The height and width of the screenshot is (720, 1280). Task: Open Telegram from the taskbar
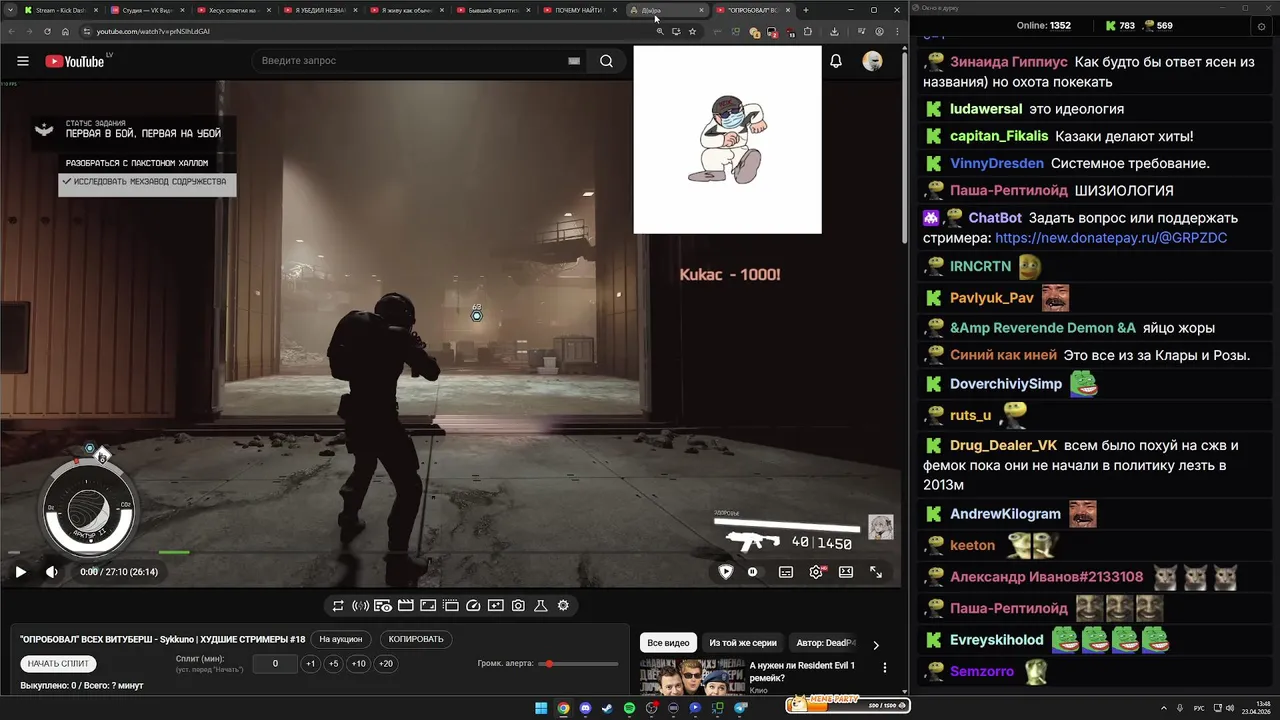click(741, 708)
